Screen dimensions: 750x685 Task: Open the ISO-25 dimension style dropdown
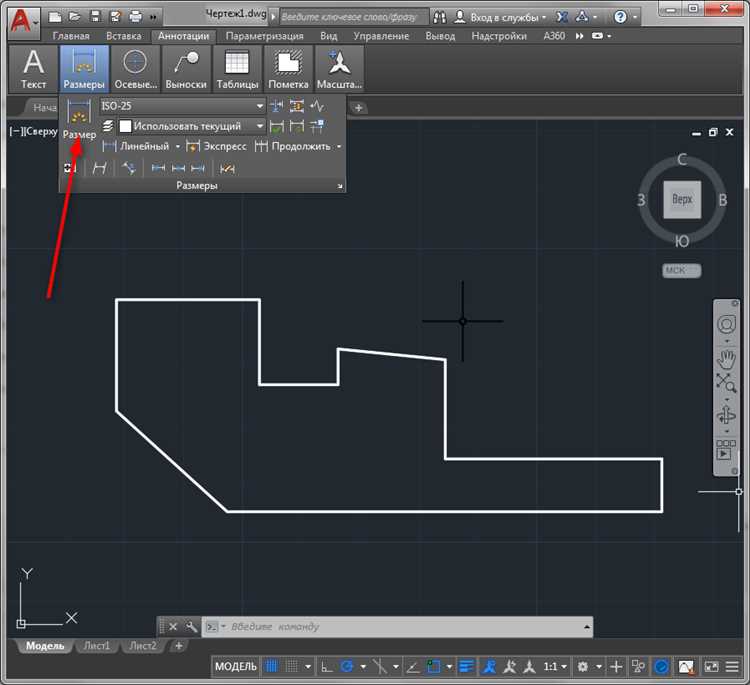260,106
